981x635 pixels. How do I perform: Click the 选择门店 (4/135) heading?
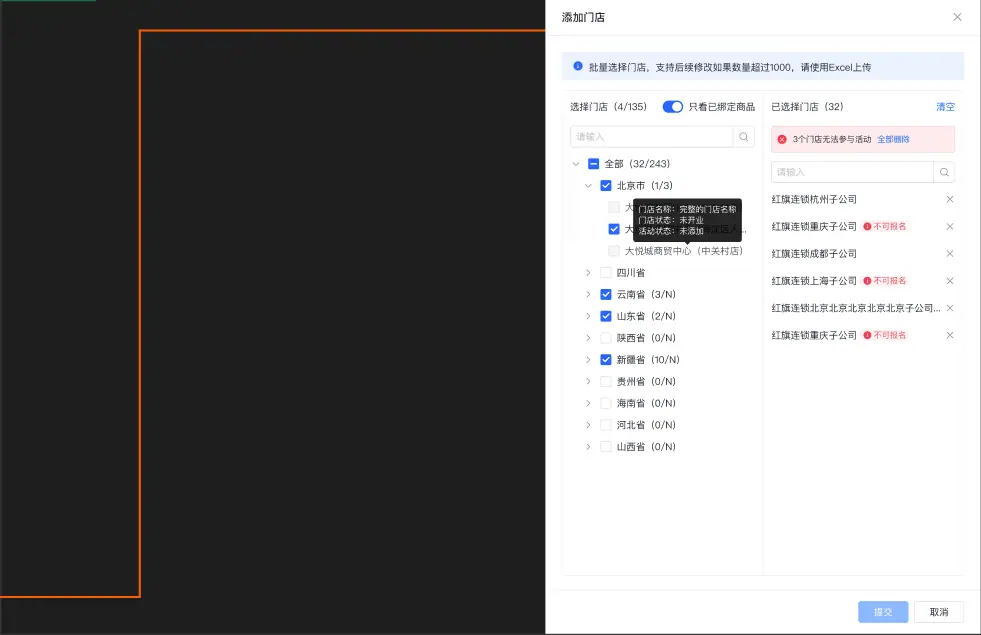(608, 107)
